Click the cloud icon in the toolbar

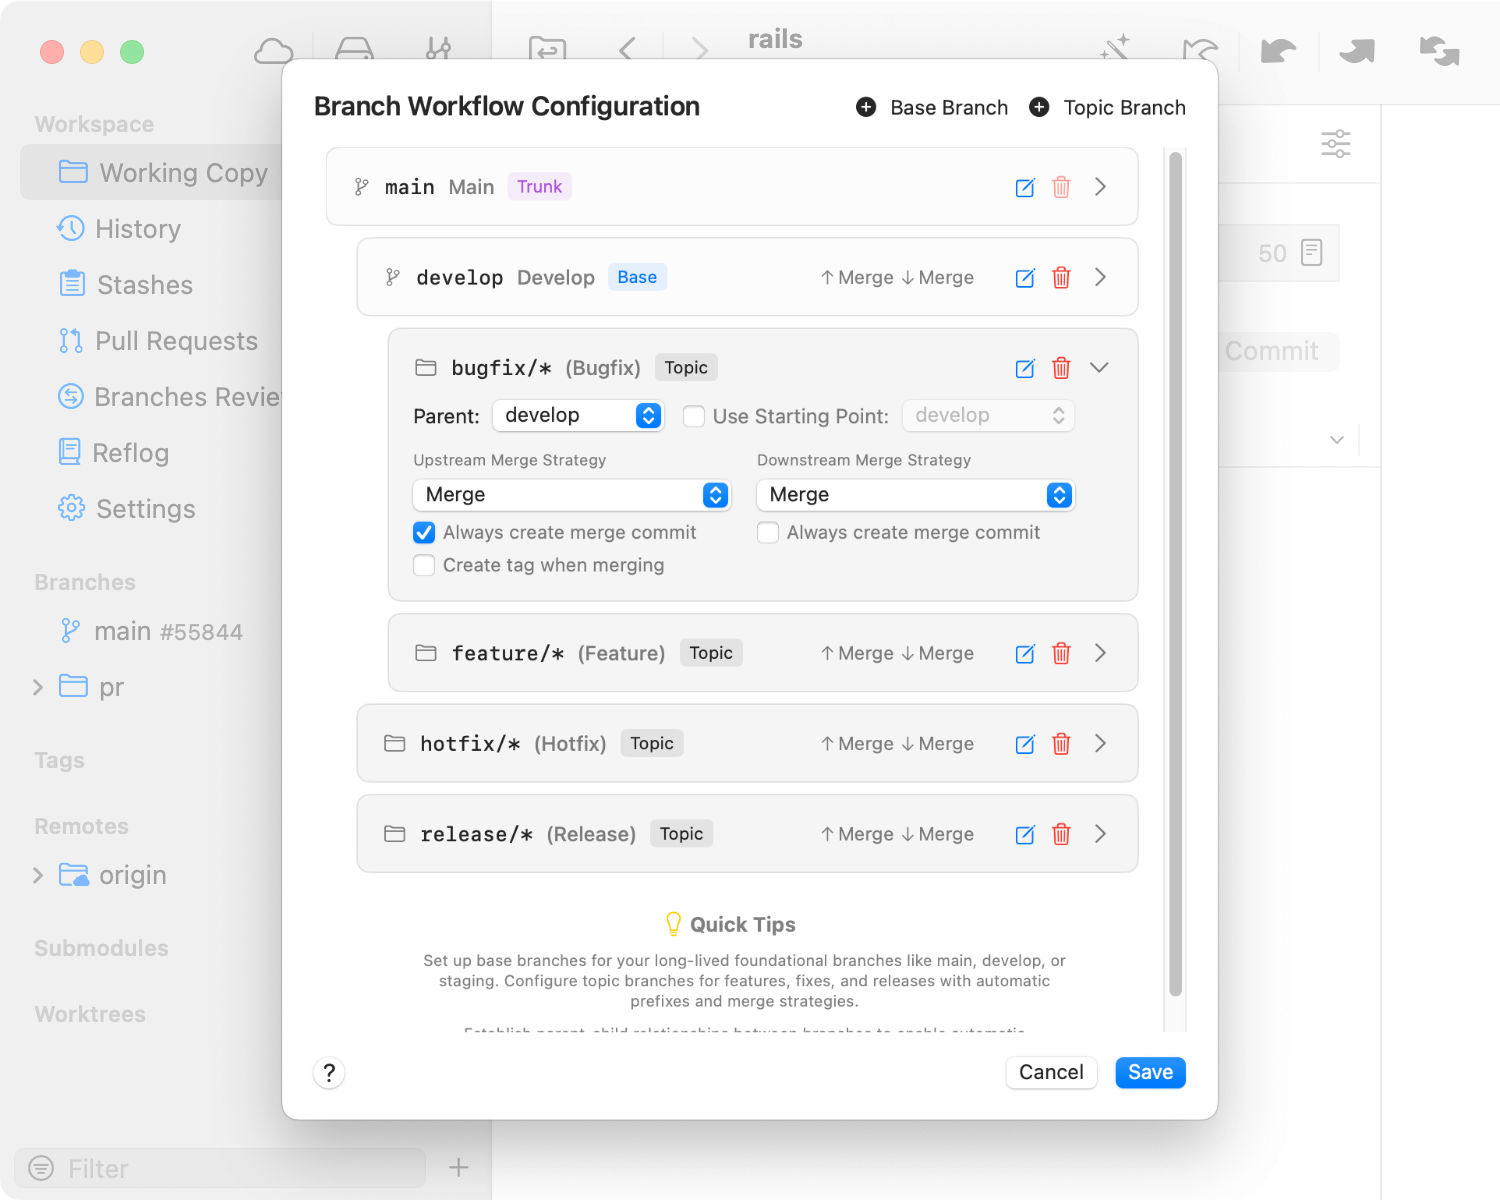click(273, 50)
